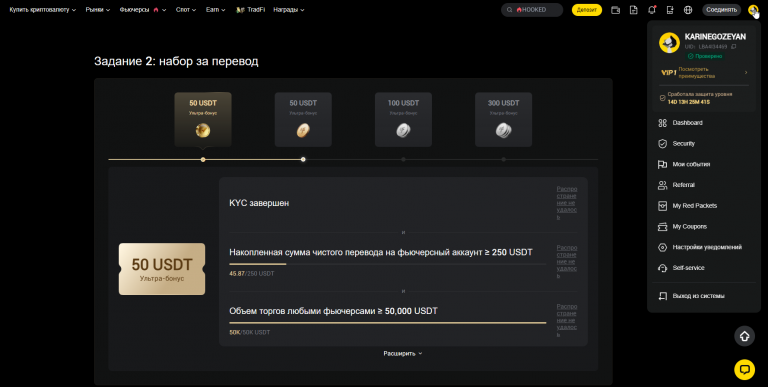Open the orders document icon

tap(634, 10)
